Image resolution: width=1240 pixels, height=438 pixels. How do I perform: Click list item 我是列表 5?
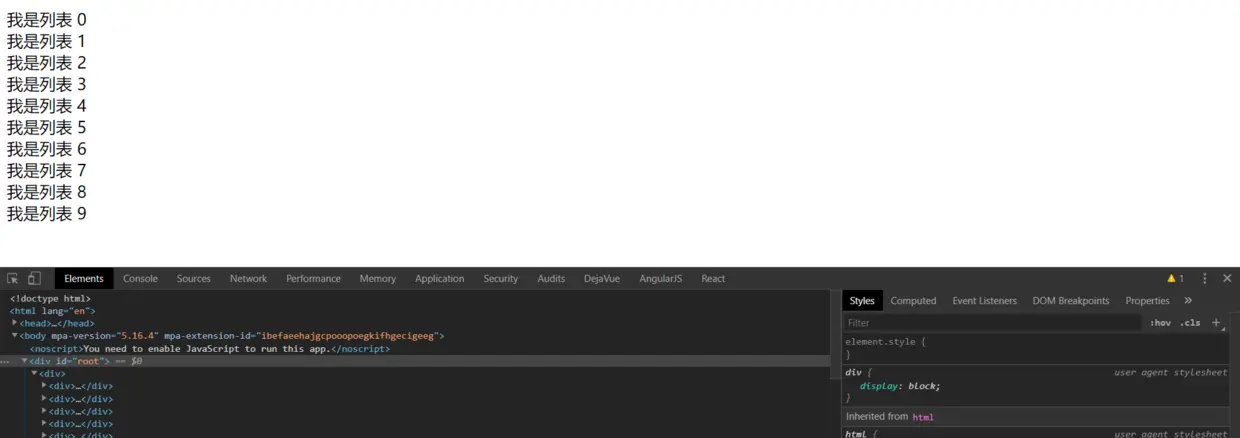coord(47,127)
